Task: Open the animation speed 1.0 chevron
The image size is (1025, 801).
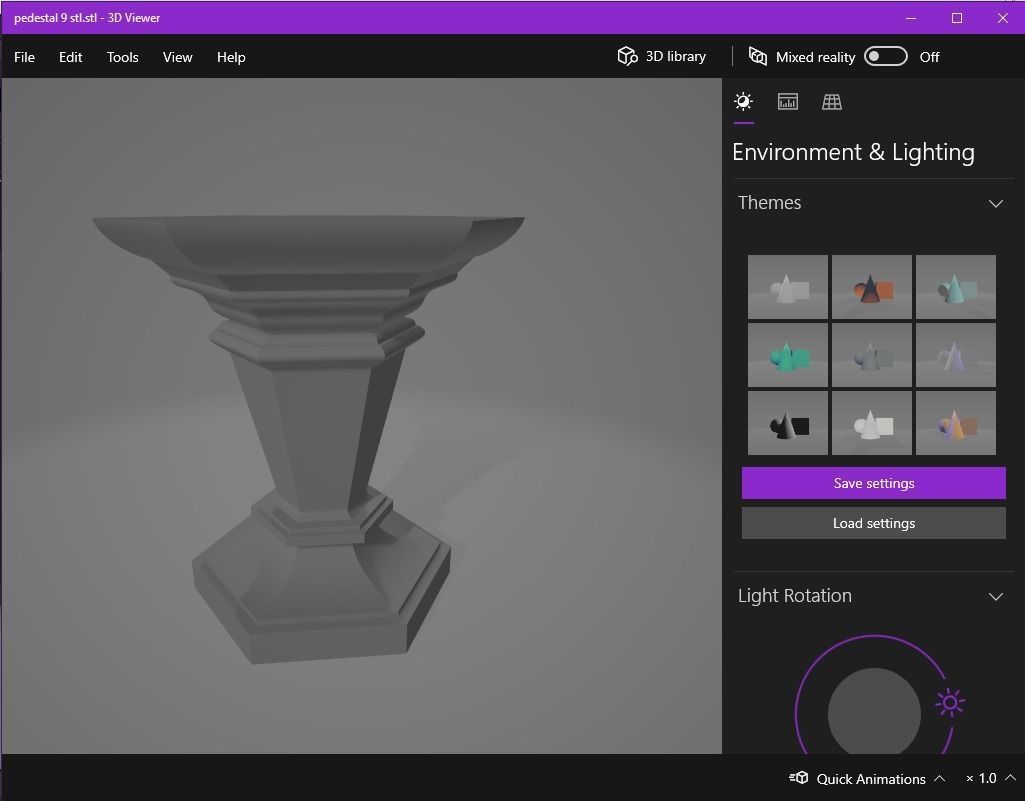Action: (x=1010, y=777)
